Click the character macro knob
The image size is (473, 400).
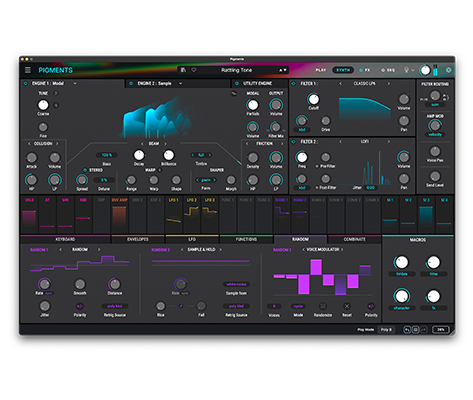coord(401,296)
